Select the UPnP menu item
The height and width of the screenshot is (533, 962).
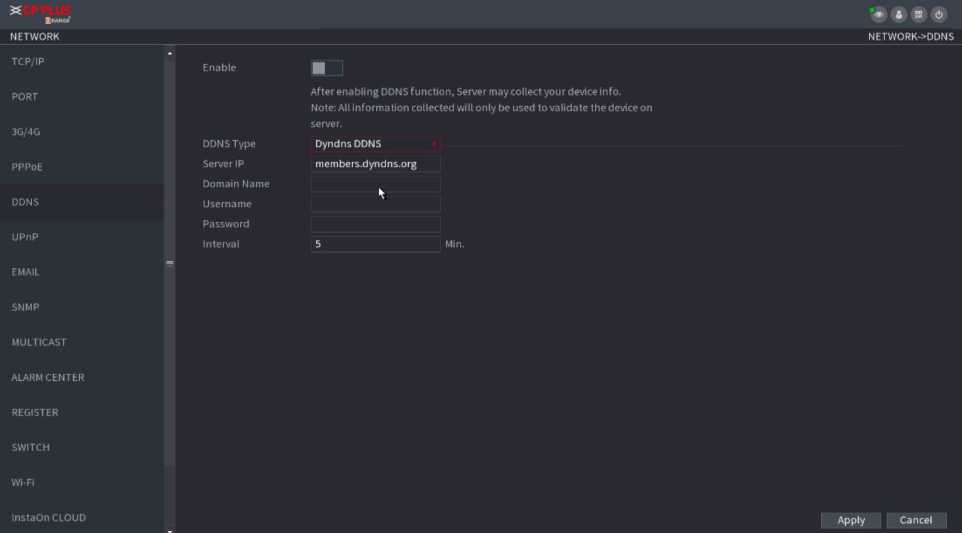click(x=26, y=237)
